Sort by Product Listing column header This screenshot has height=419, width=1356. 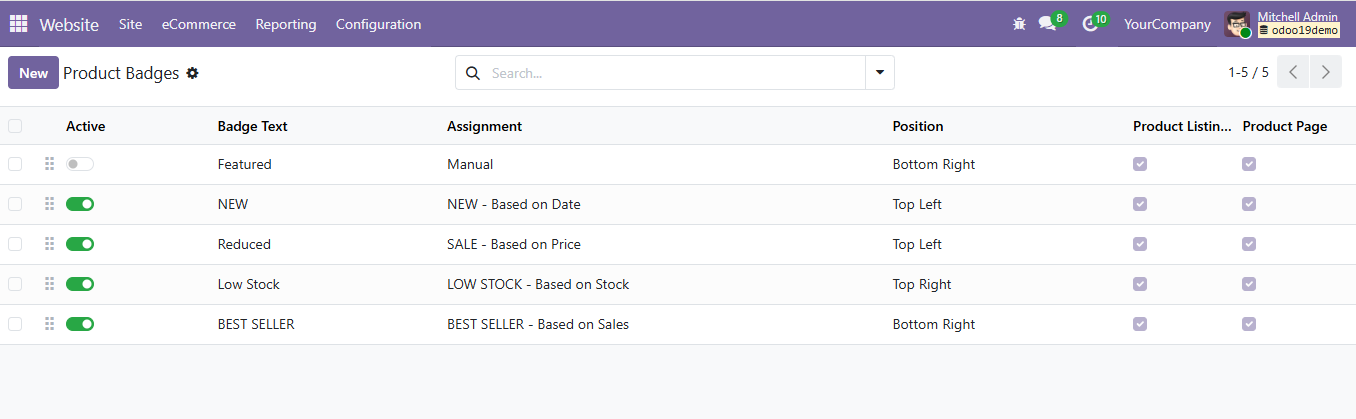pos(1183,126)
